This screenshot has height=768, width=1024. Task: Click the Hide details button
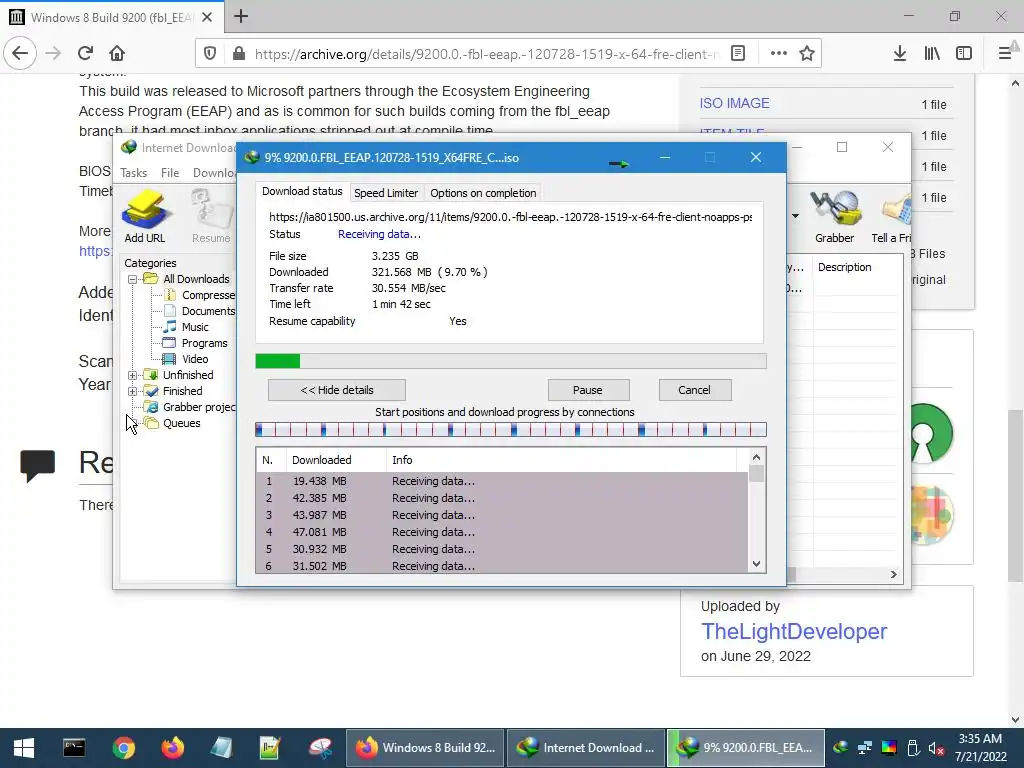tap(337, 390)
